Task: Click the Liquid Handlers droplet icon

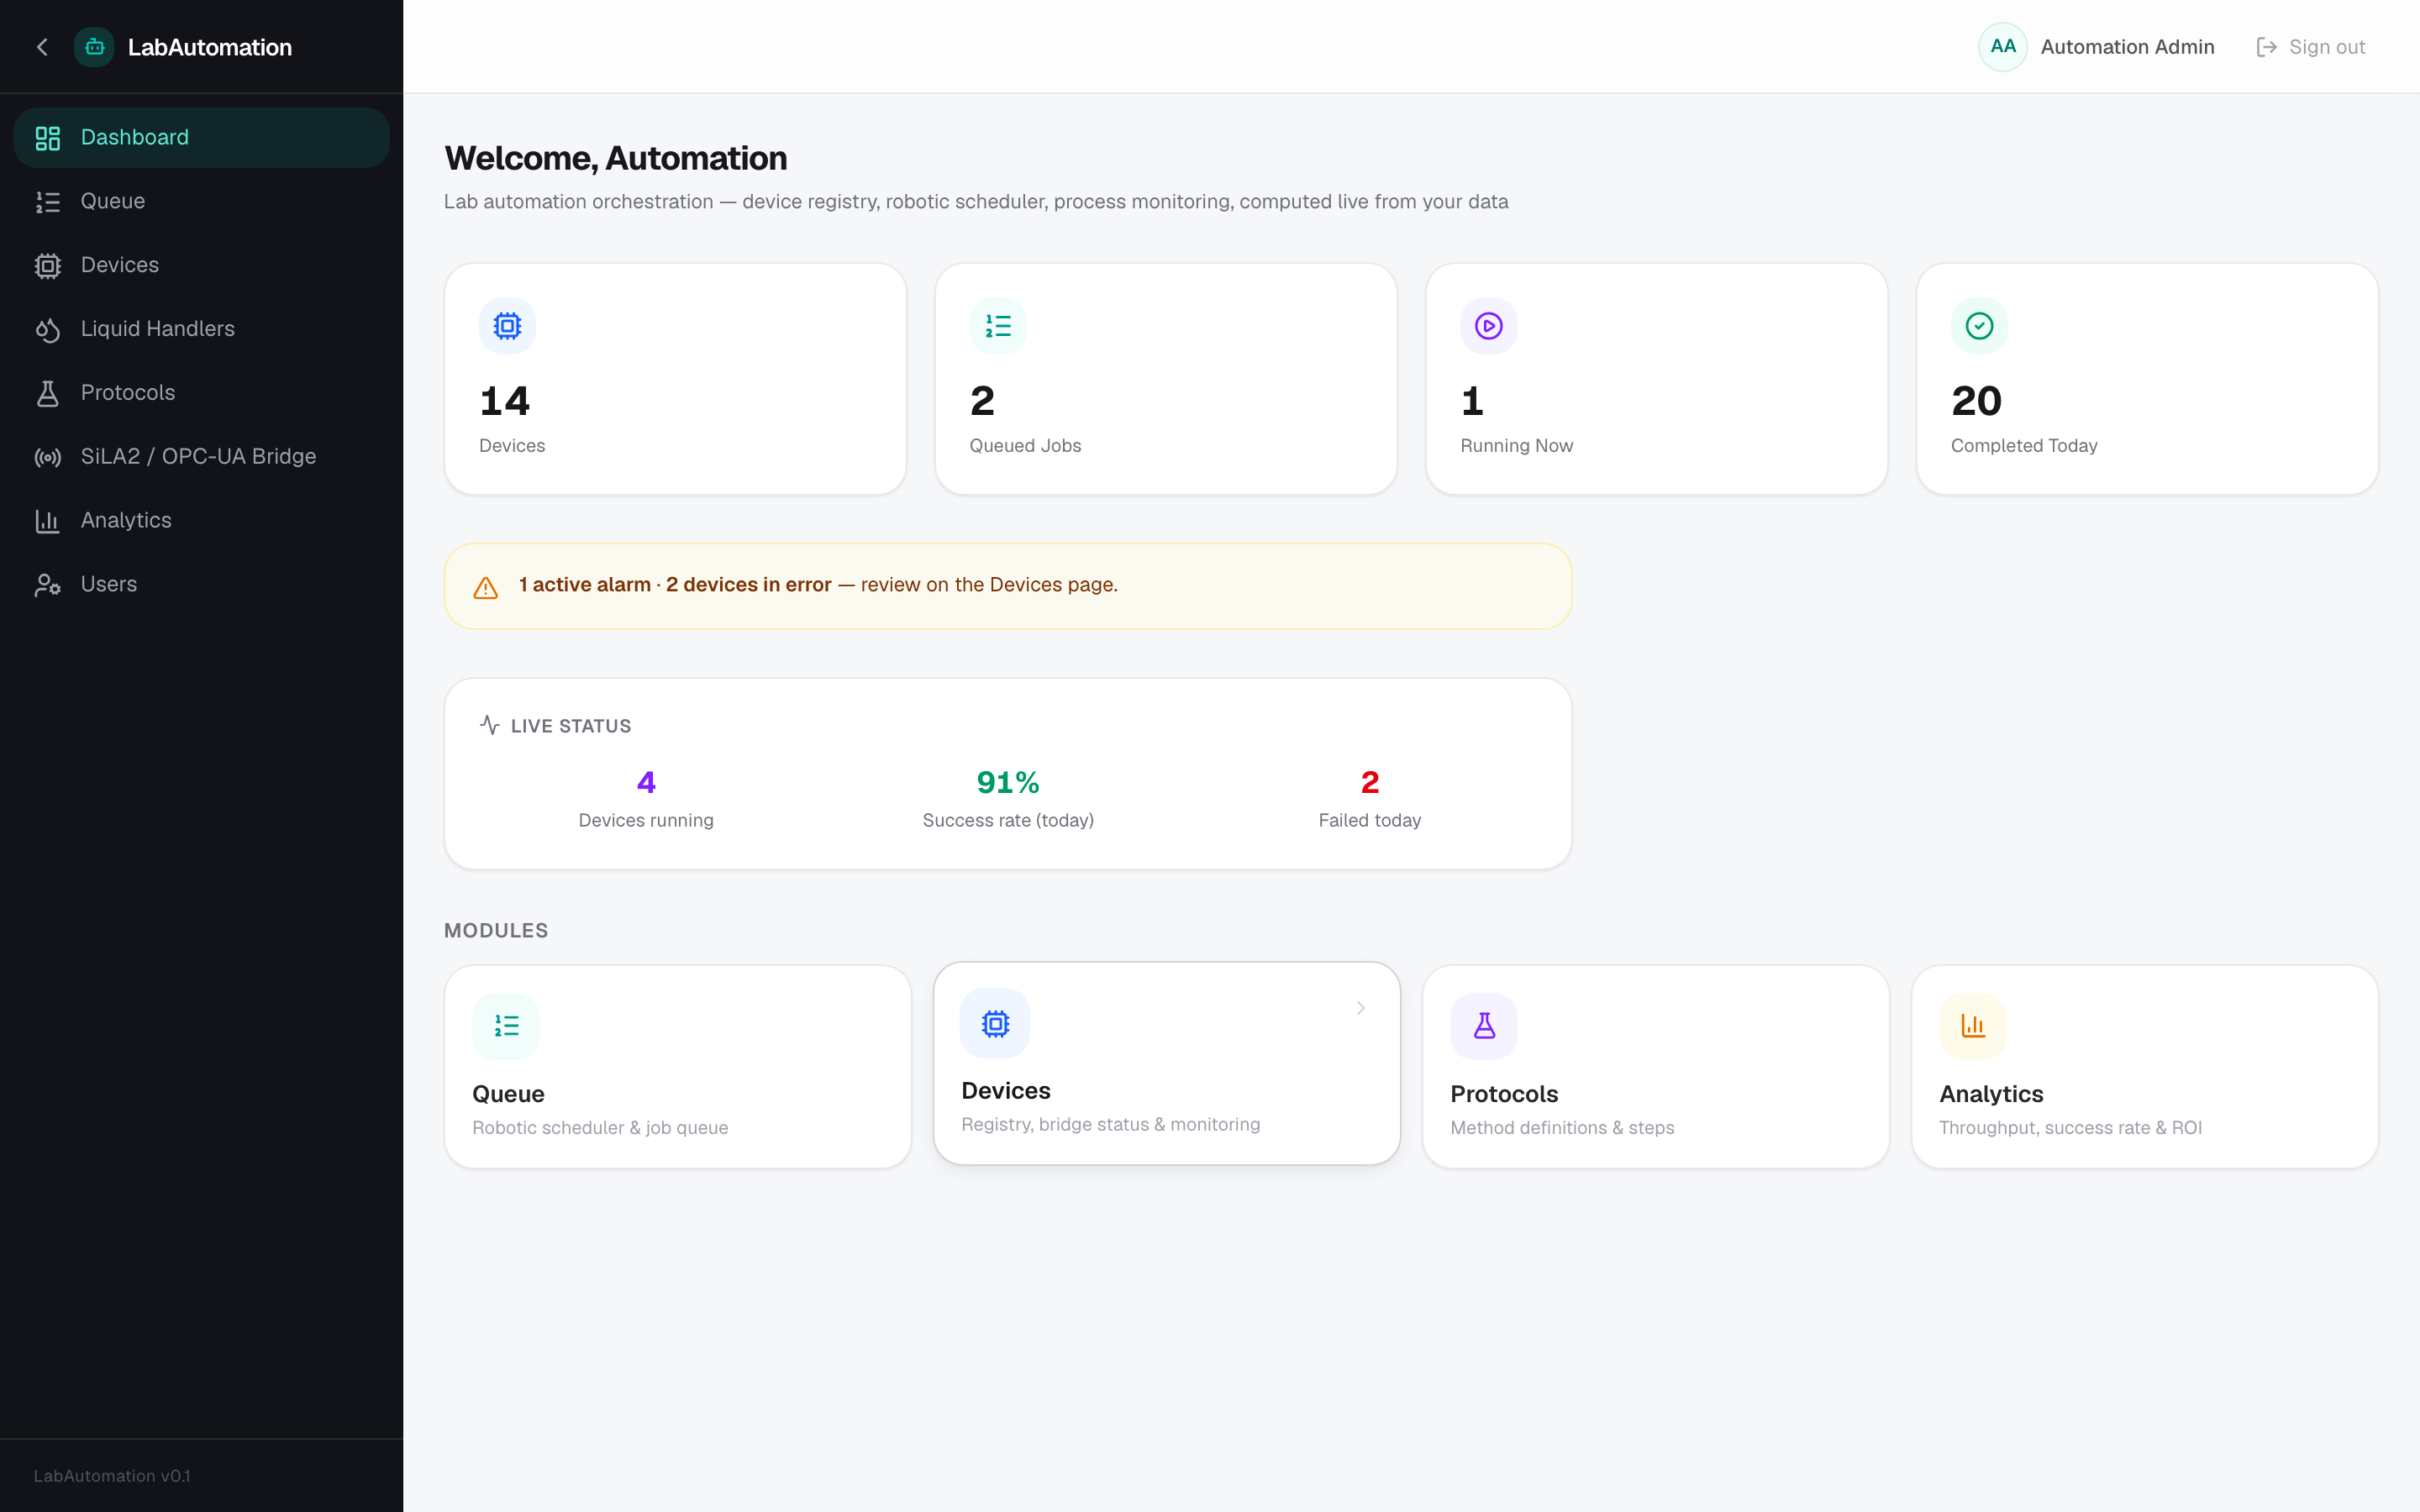Action: 48,330
